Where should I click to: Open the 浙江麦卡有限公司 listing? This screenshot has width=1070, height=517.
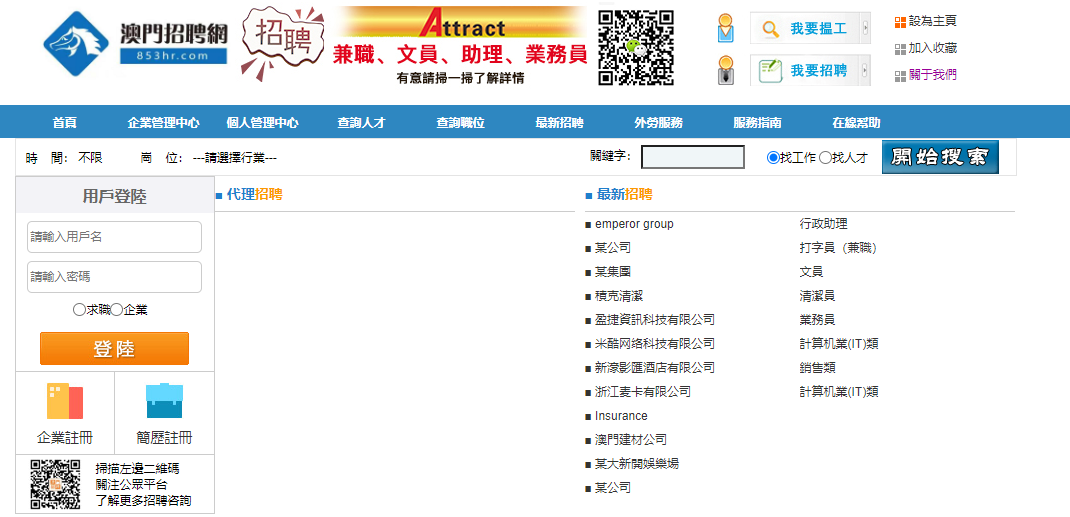tap(643, 392)
